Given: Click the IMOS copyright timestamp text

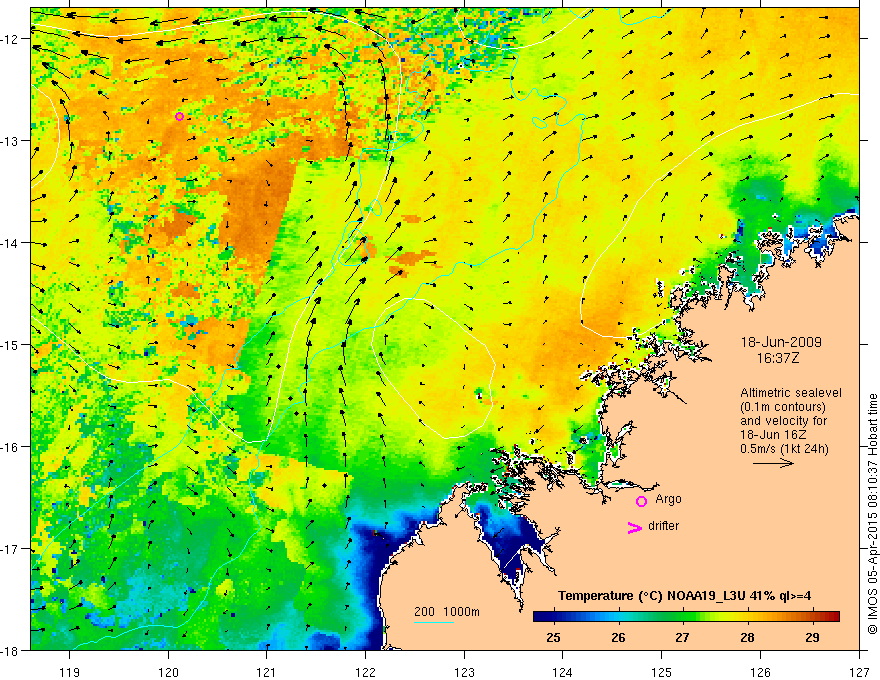Looking at the screenshot, I should tap(872, 513).
